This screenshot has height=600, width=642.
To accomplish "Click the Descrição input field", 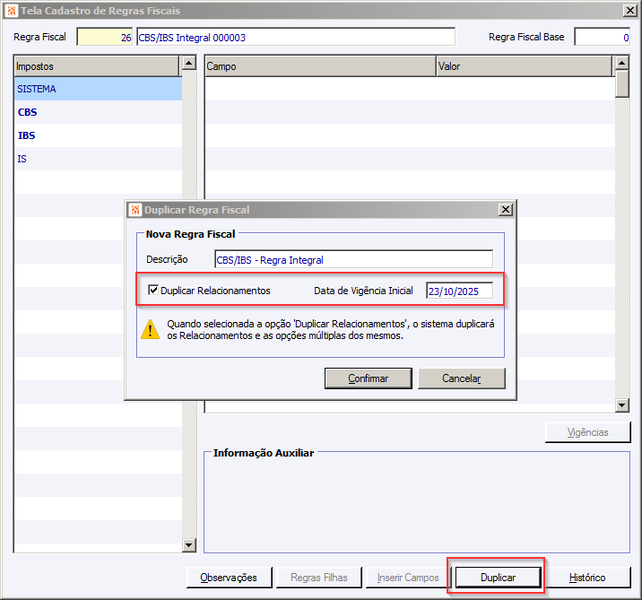I will (x=353, y=260).
